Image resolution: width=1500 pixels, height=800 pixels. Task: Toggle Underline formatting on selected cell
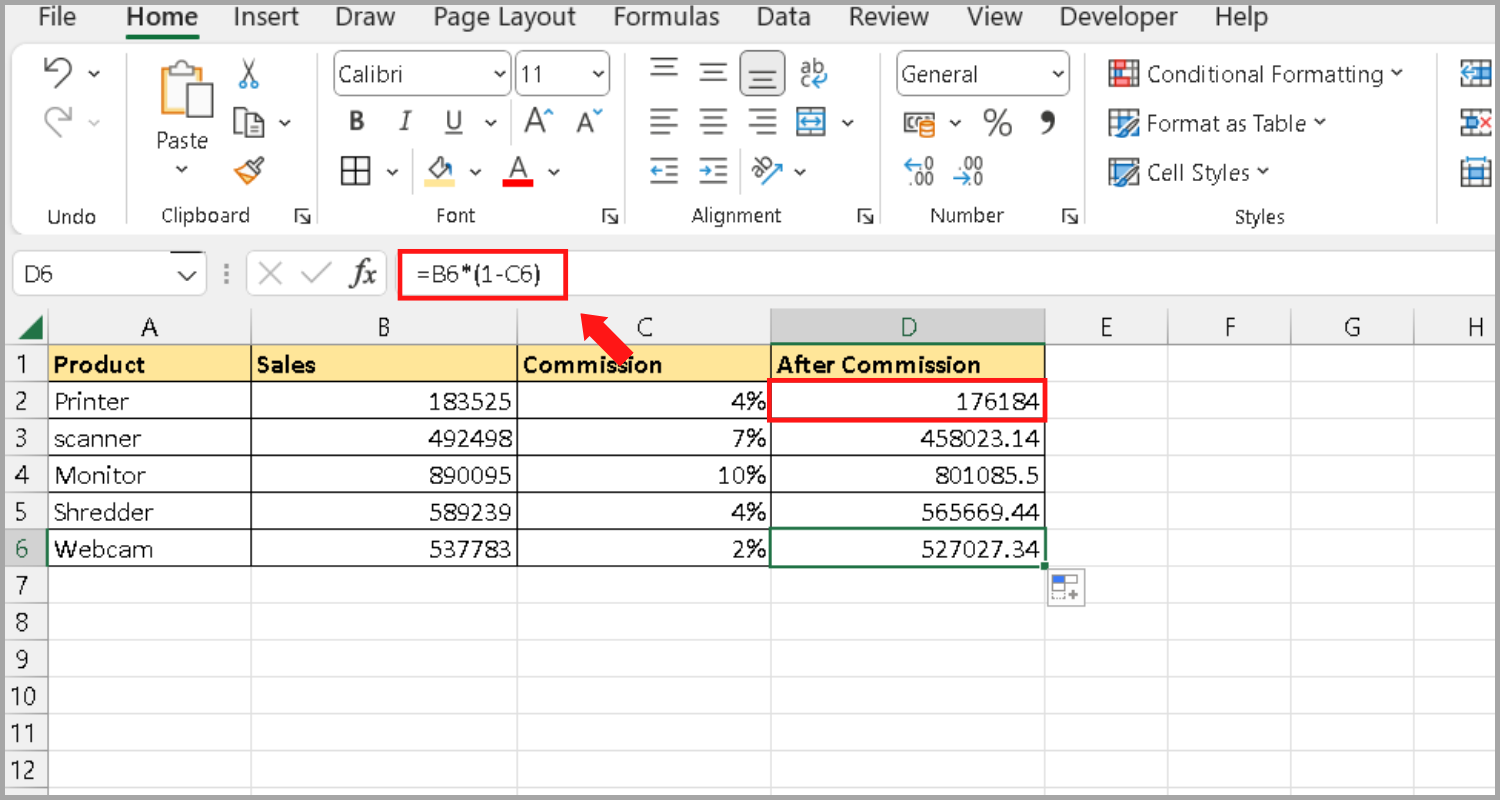tap(452, 122)
